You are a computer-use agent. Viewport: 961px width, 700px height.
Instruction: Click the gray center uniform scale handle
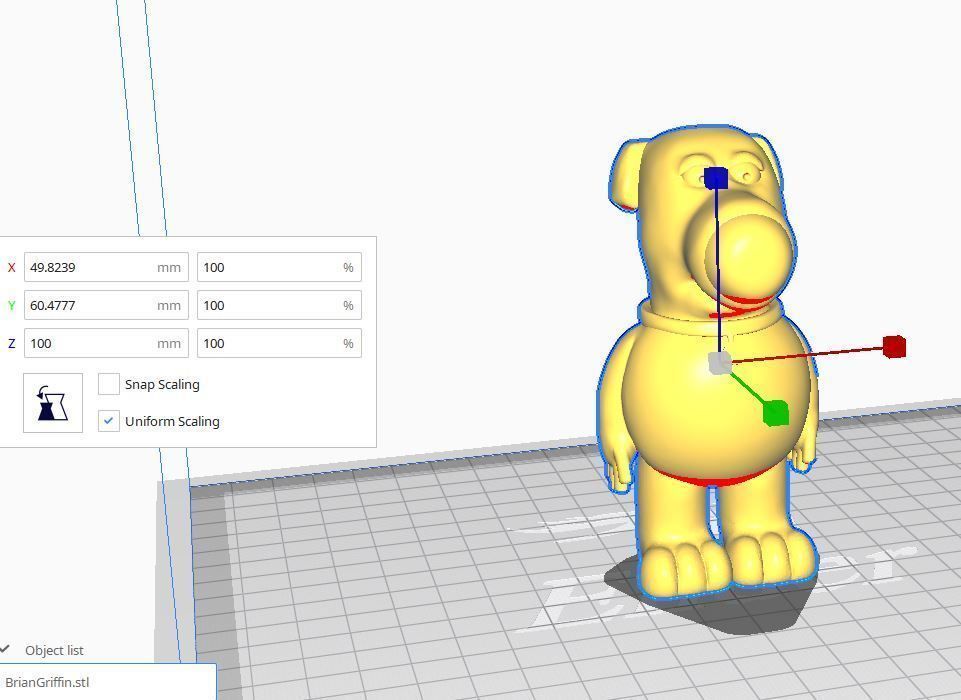pos(720,363)
